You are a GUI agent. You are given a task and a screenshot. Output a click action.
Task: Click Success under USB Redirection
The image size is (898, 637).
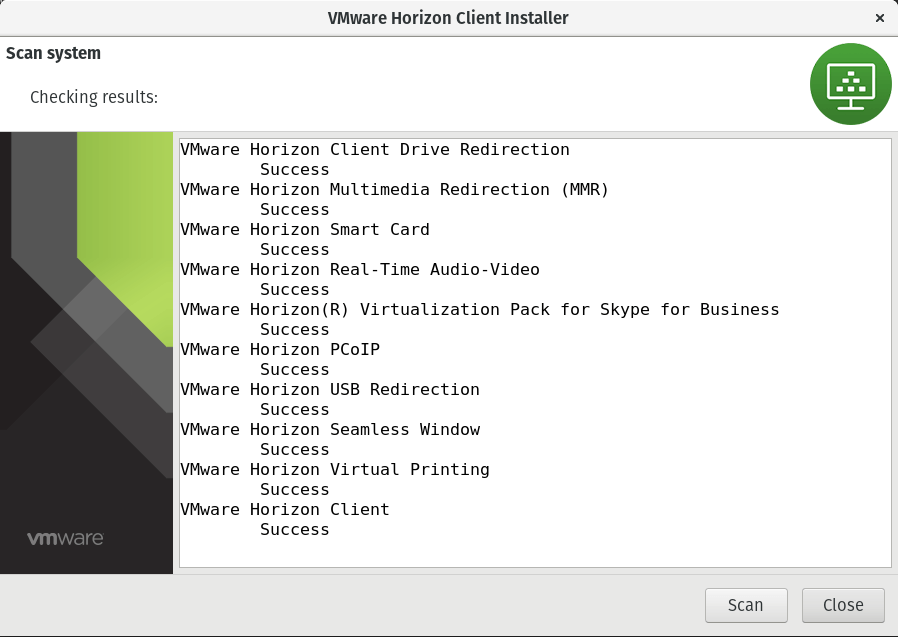click(295, 410)
